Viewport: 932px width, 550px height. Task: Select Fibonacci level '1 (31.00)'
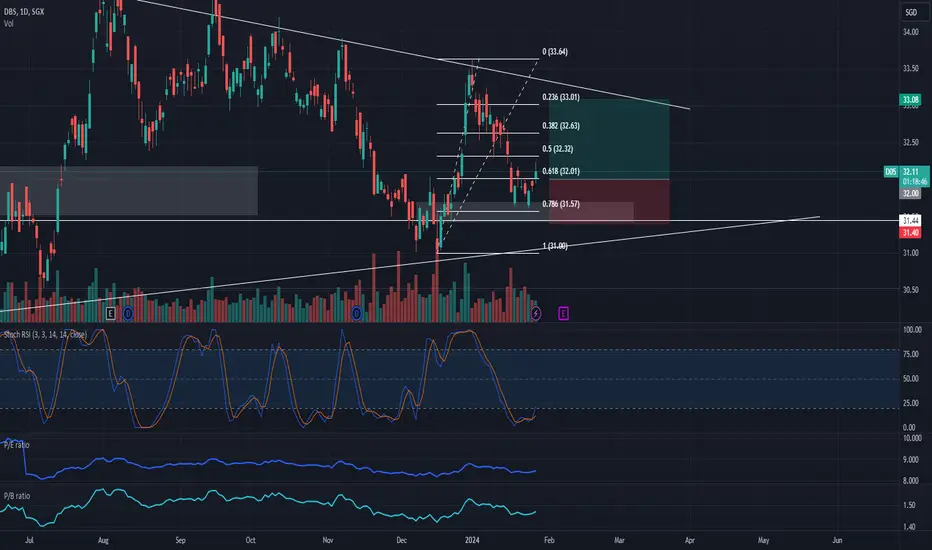(555, 246)
